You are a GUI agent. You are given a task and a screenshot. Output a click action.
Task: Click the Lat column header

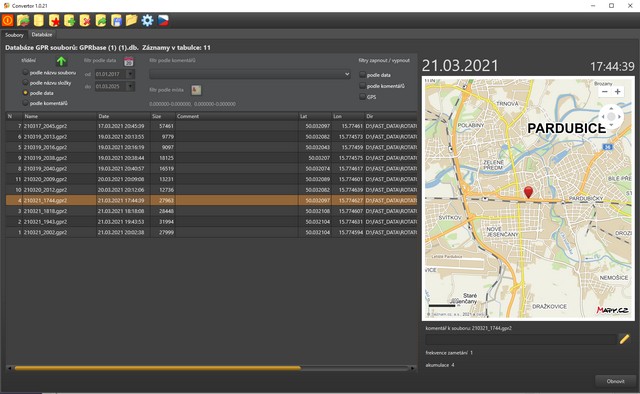pyautogui.click(x=315, y=116)
